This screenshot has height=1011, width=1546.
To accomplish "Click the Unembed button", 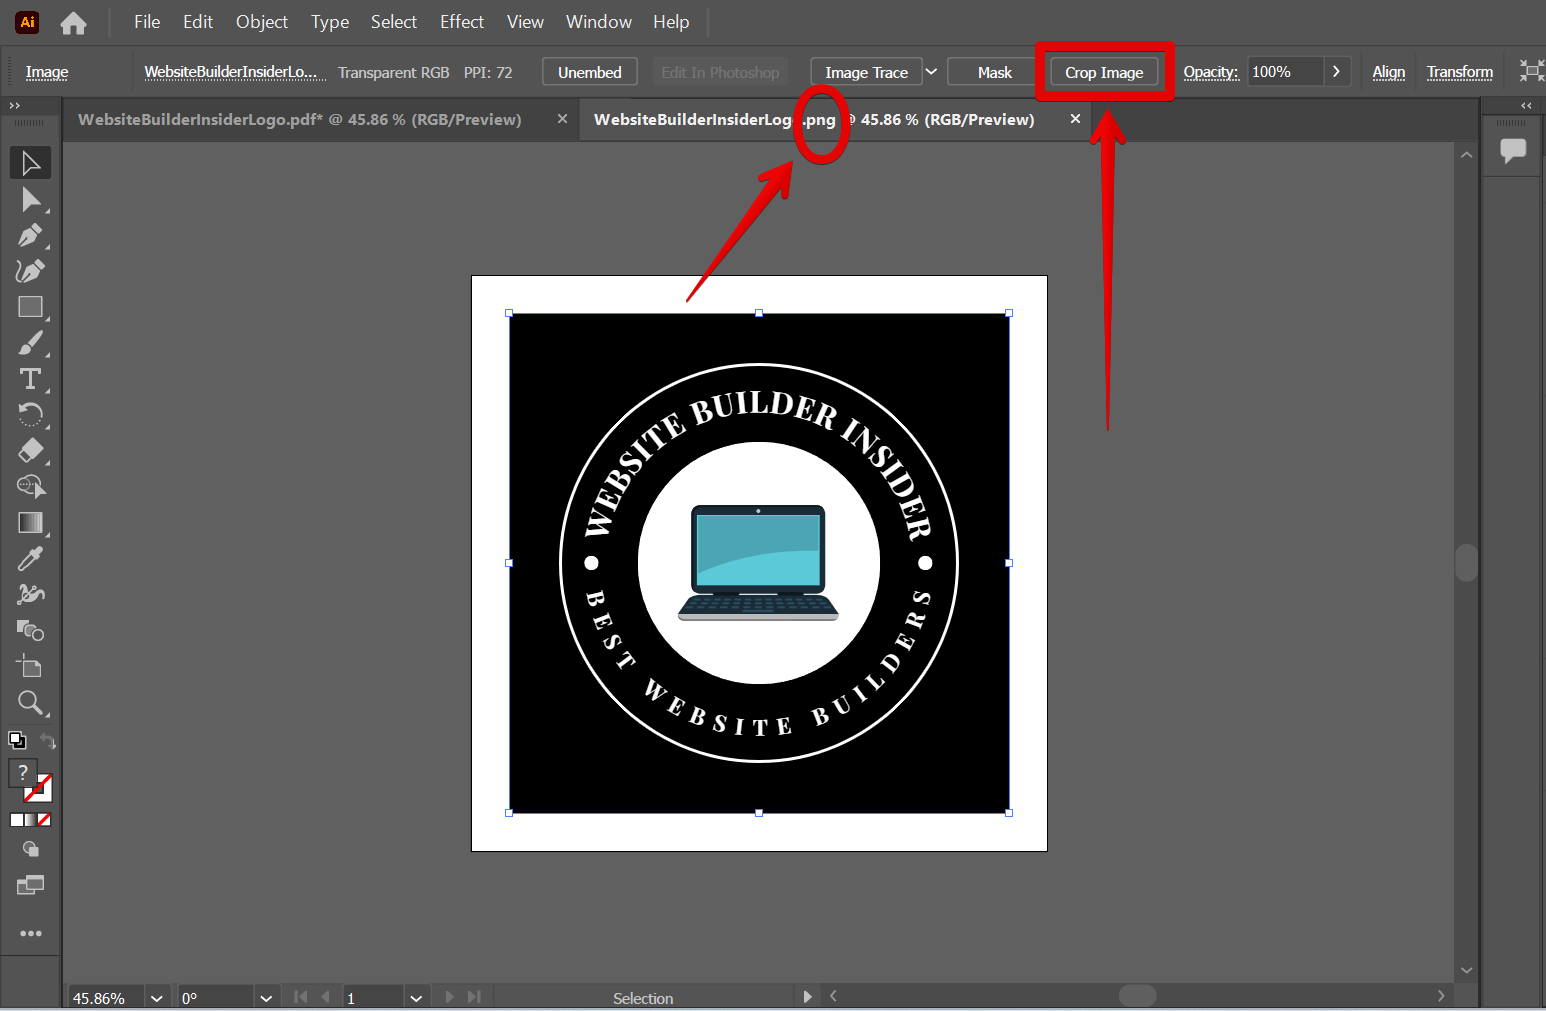I will [589, 71].
